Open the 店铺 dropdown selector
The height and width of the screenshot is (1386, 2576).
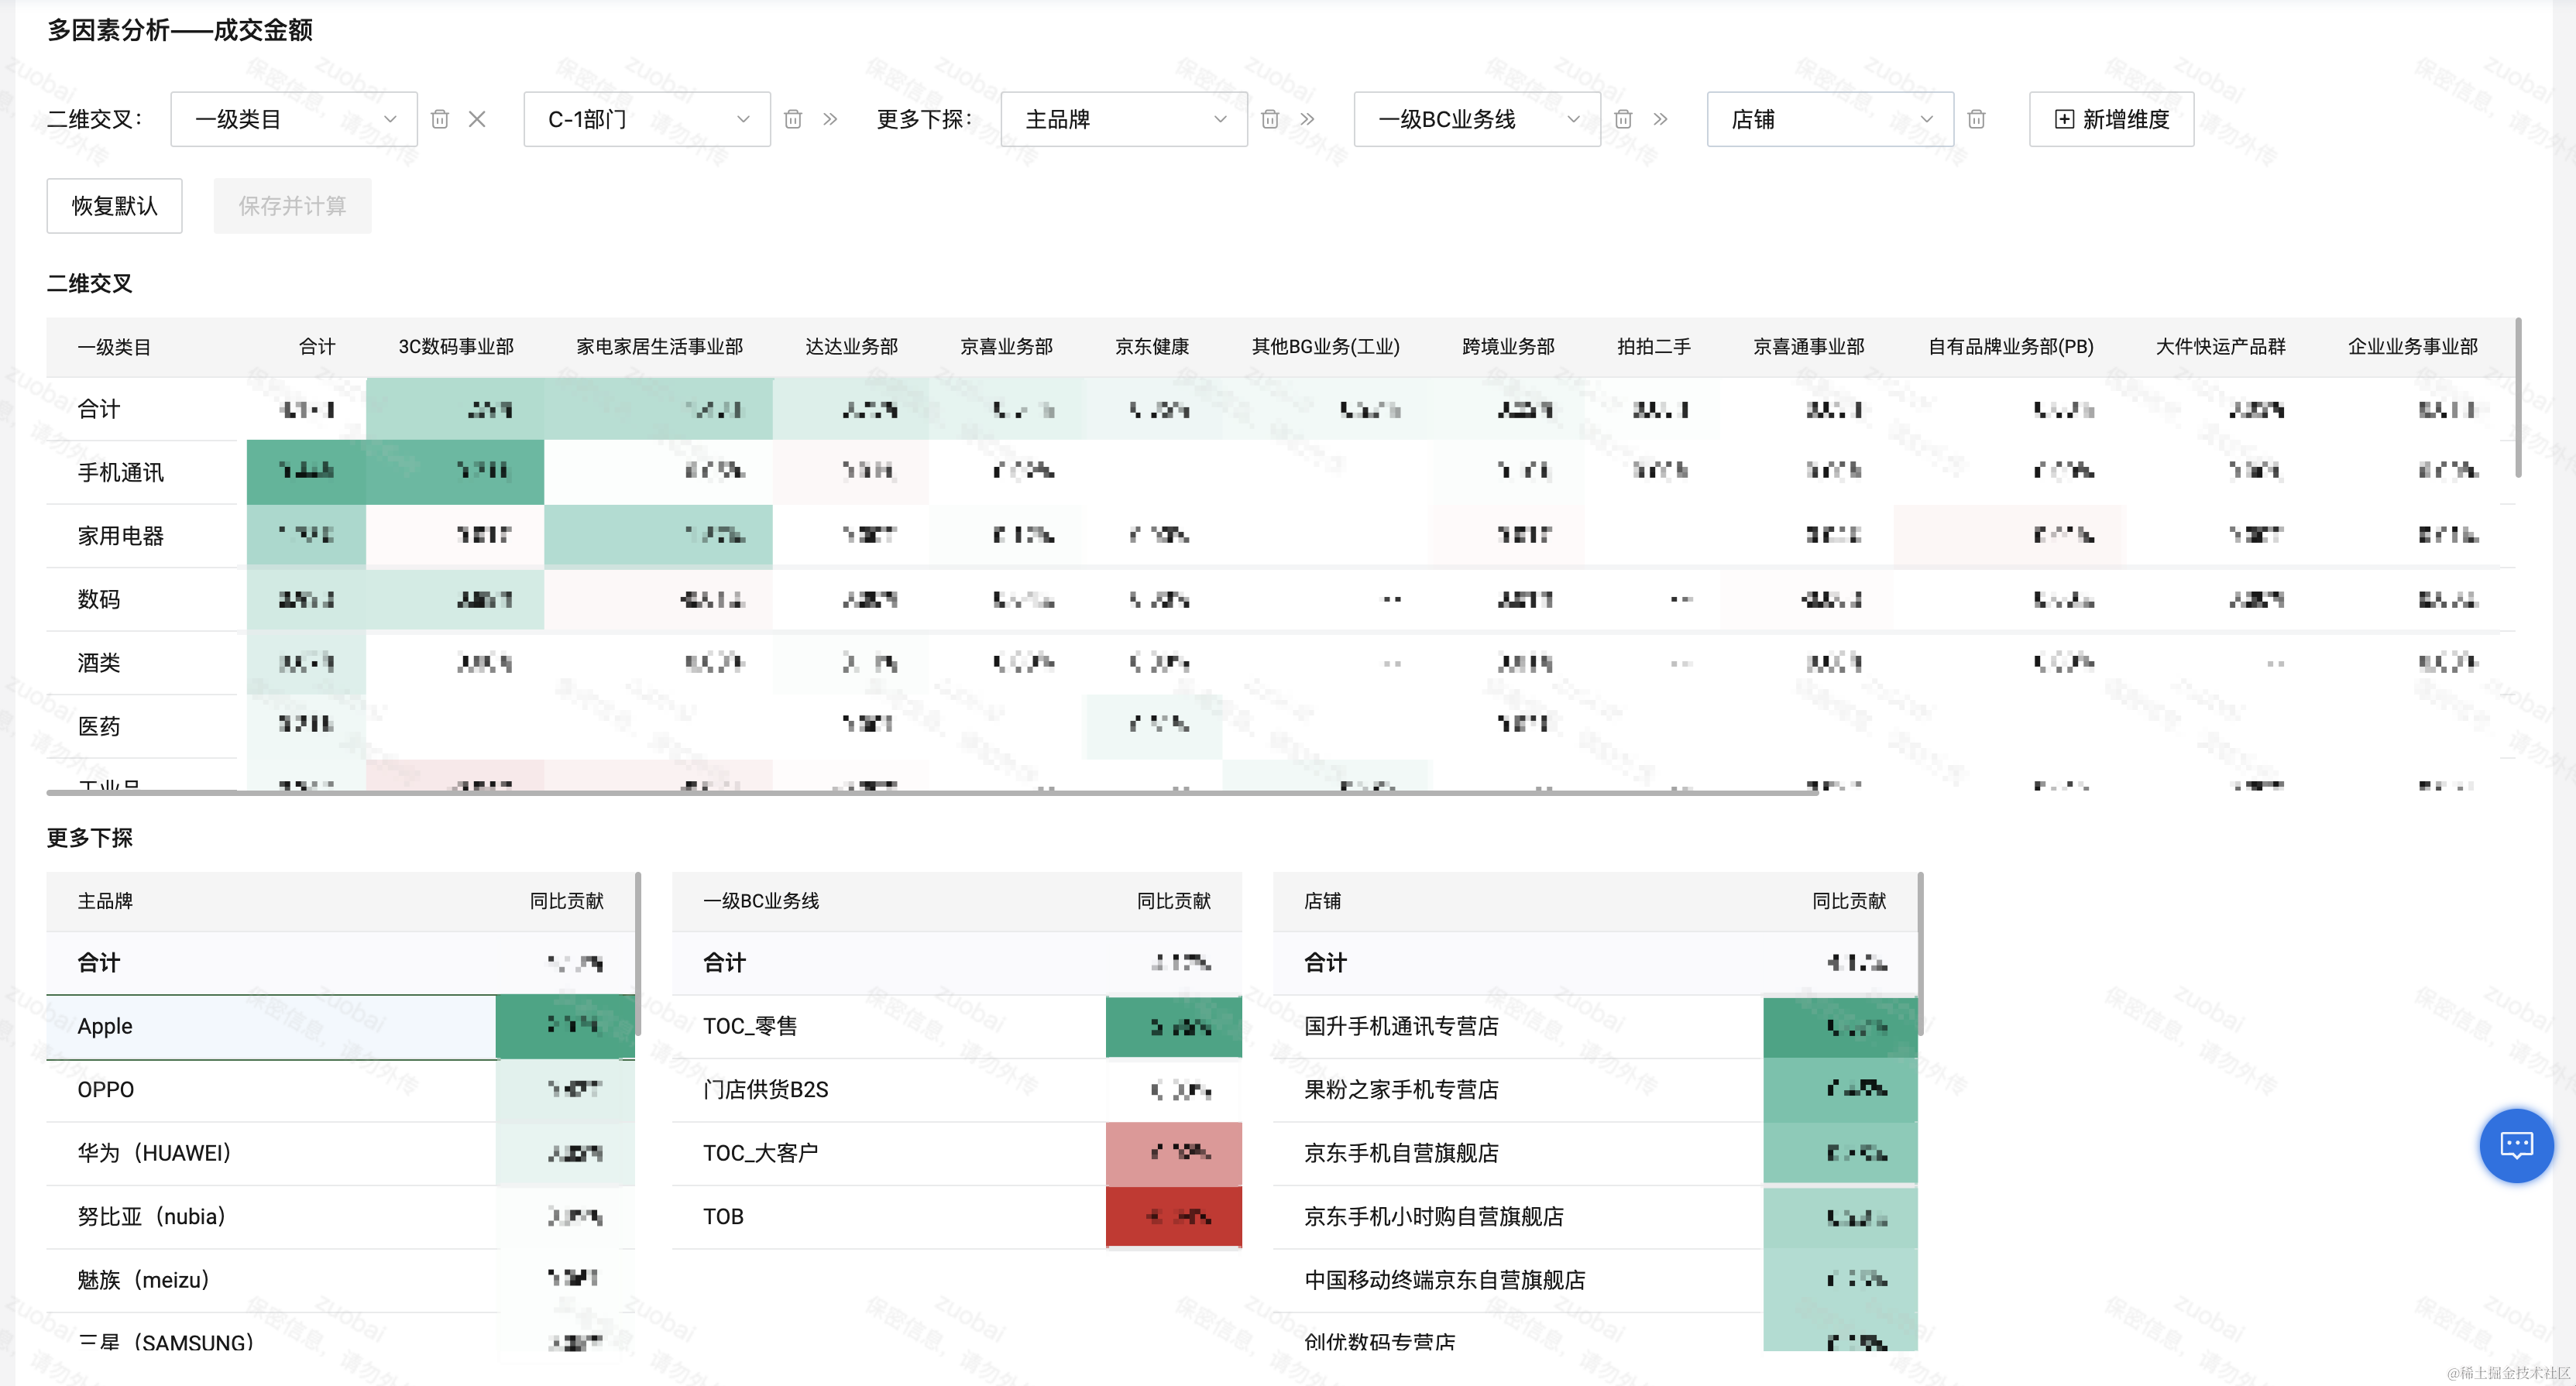[1829, 119]
